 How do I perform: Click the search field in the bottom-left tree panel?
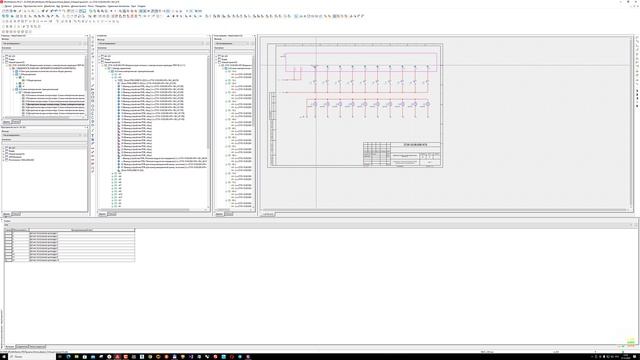coord(44,144)
